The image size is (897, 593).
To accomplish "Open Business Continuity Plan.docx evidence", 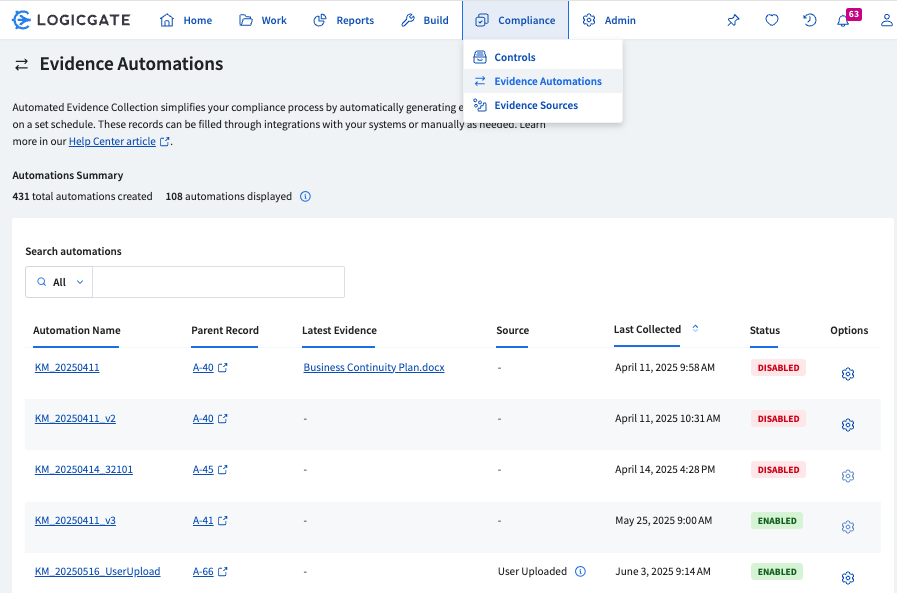I will pyautogui.click(x=374, y=368).
